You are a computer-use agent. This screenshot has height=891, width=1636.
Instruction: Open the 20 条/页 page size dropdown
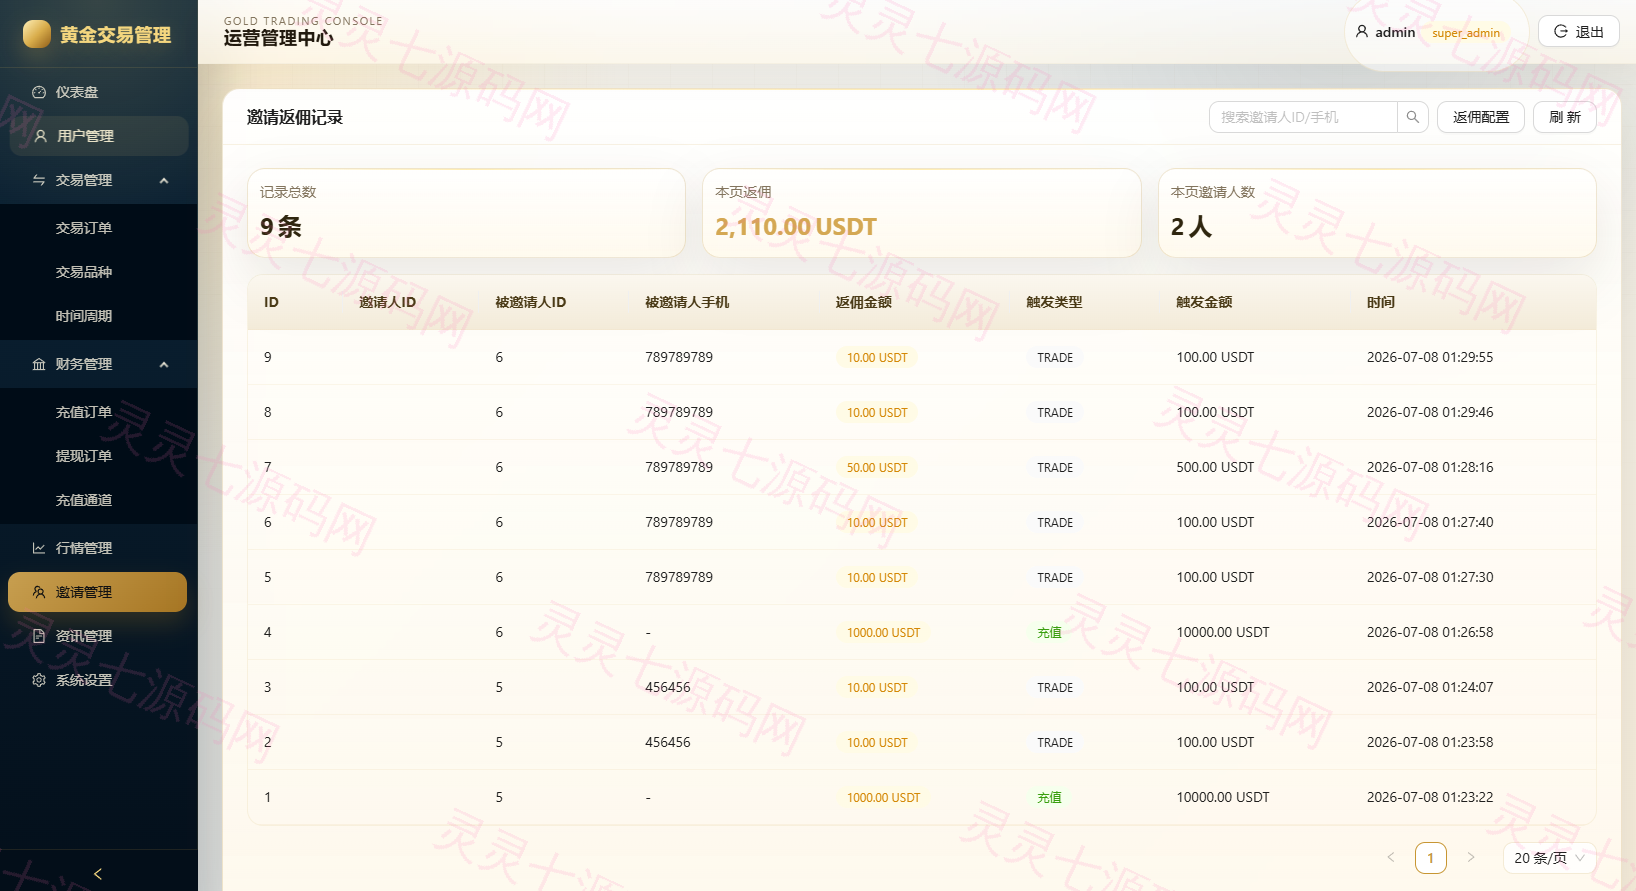click(x=1549, y=858)
